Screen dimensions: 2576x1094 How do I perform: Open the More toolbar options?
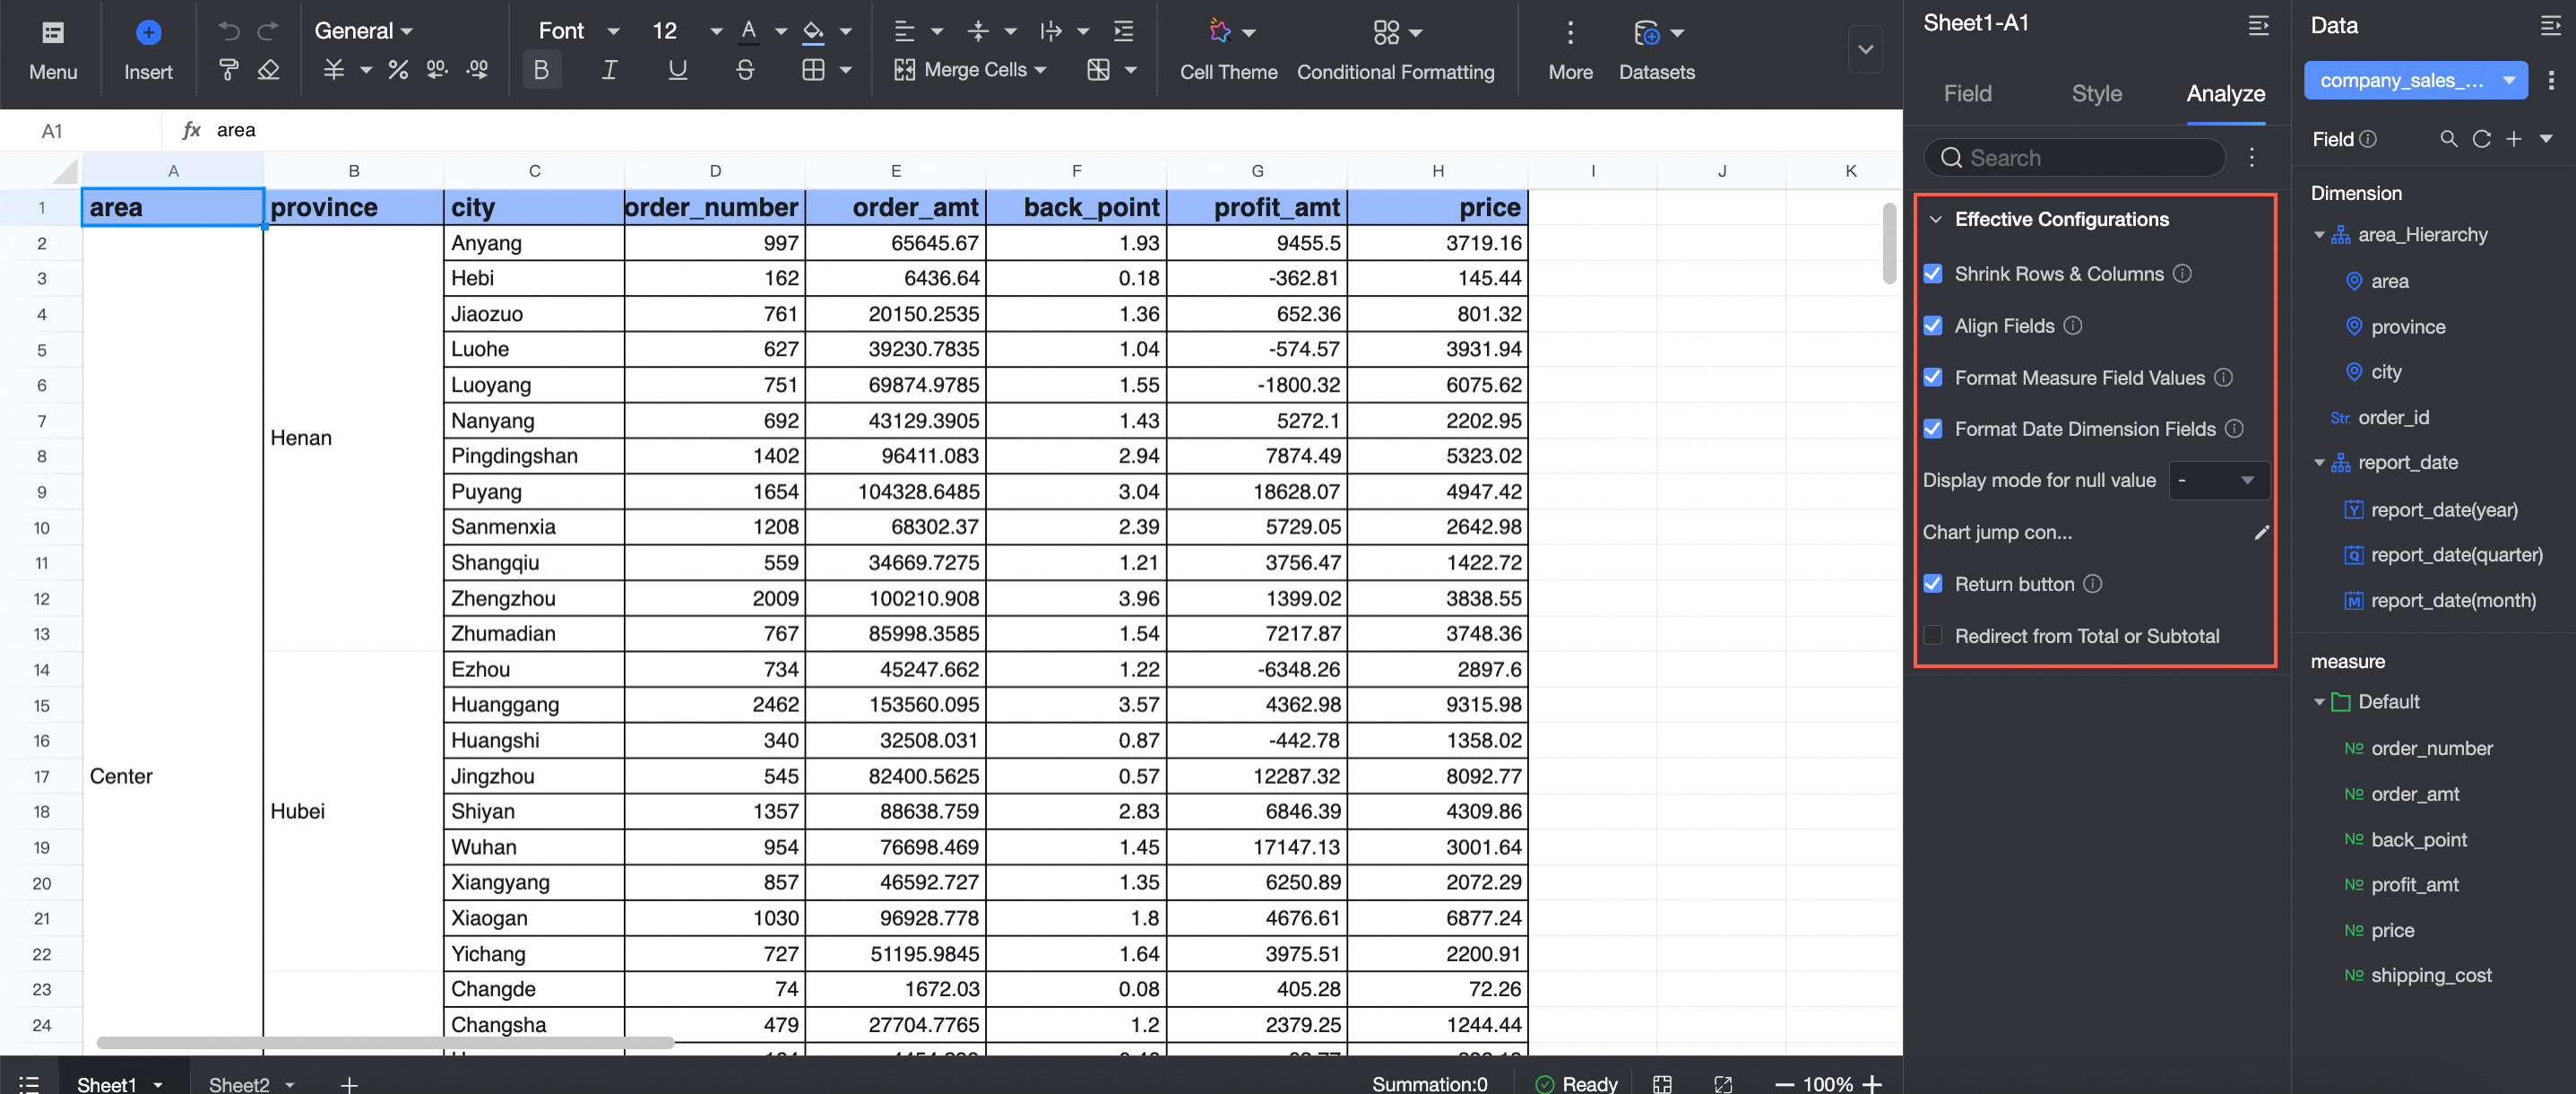[1570, 50]
